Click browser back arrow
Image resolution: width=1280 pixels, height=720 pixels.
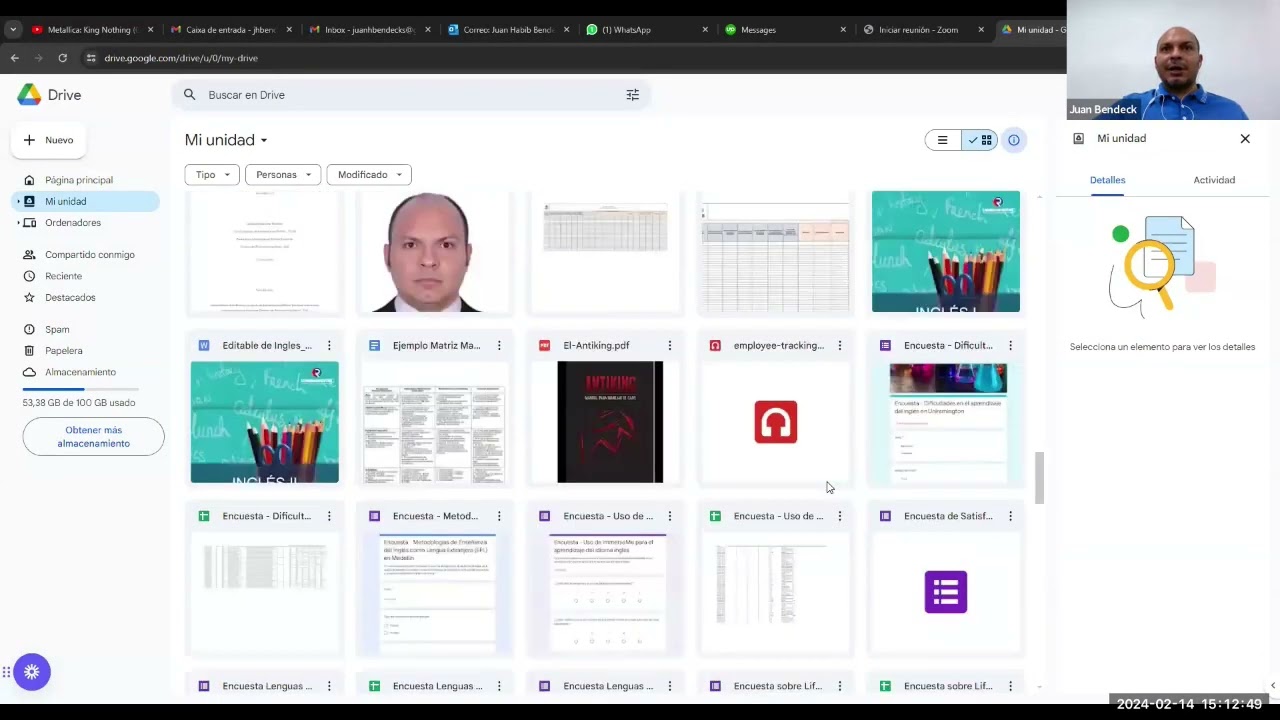15,58
